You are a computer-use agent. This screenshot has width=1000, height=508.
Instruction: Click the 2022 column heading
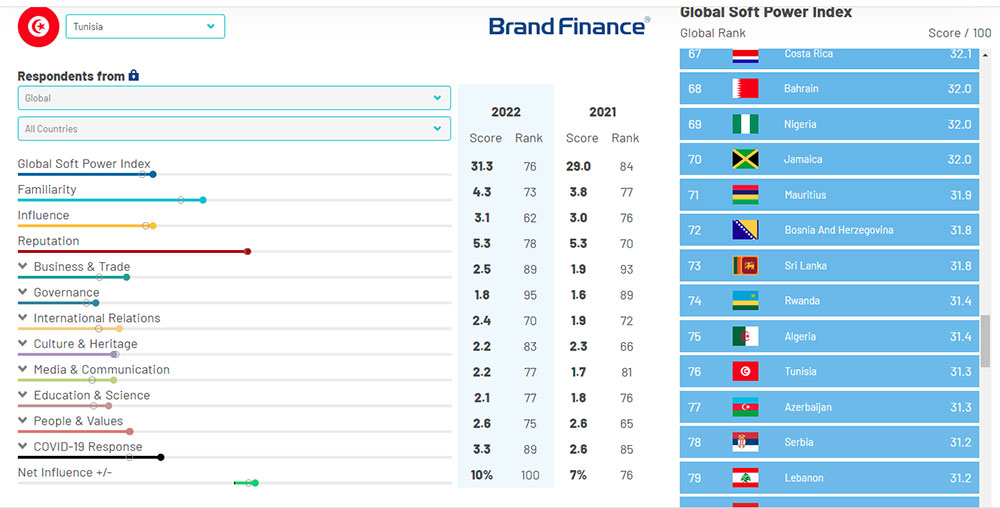[506, 112]
